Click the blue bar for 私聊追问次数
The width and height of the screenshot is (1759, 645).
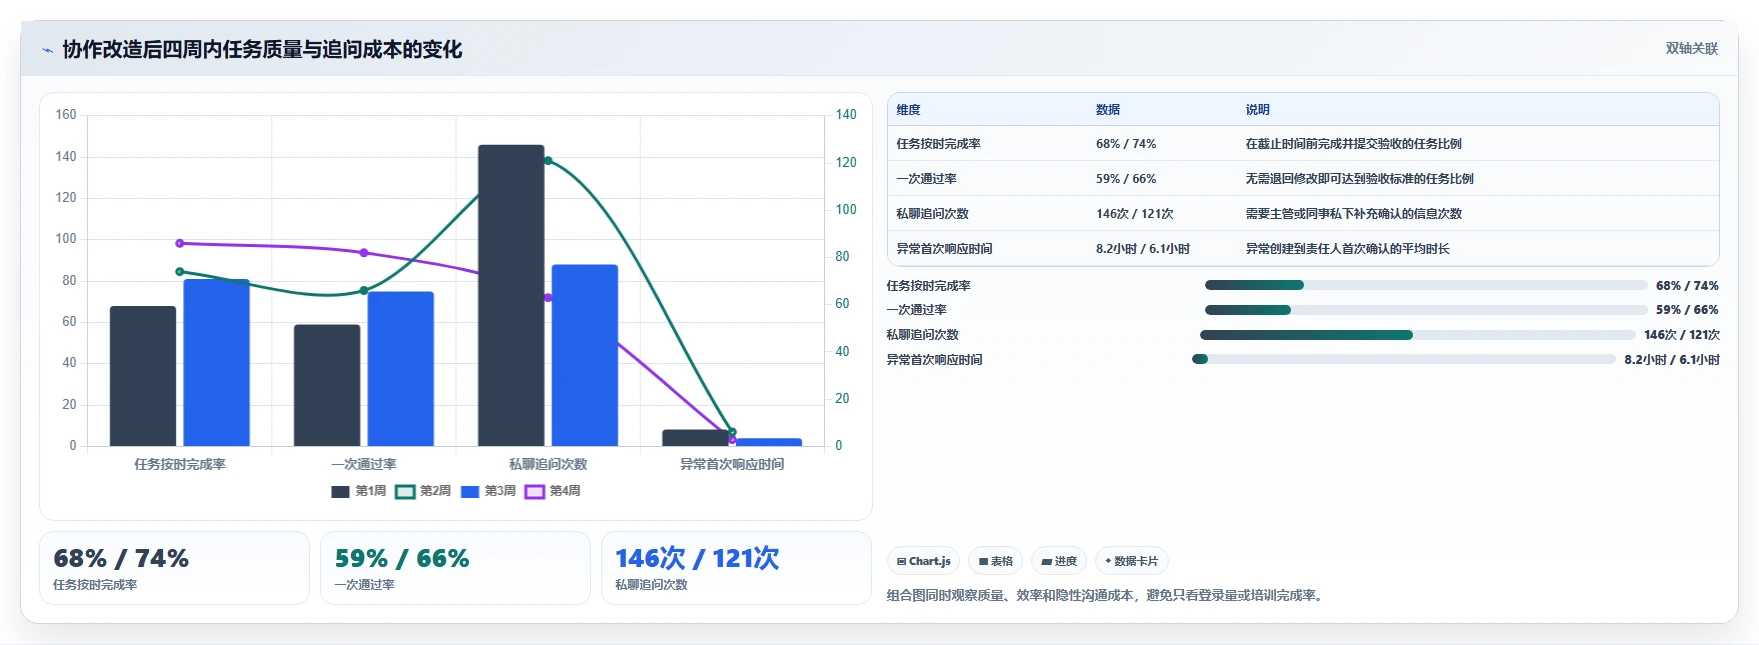585,355
